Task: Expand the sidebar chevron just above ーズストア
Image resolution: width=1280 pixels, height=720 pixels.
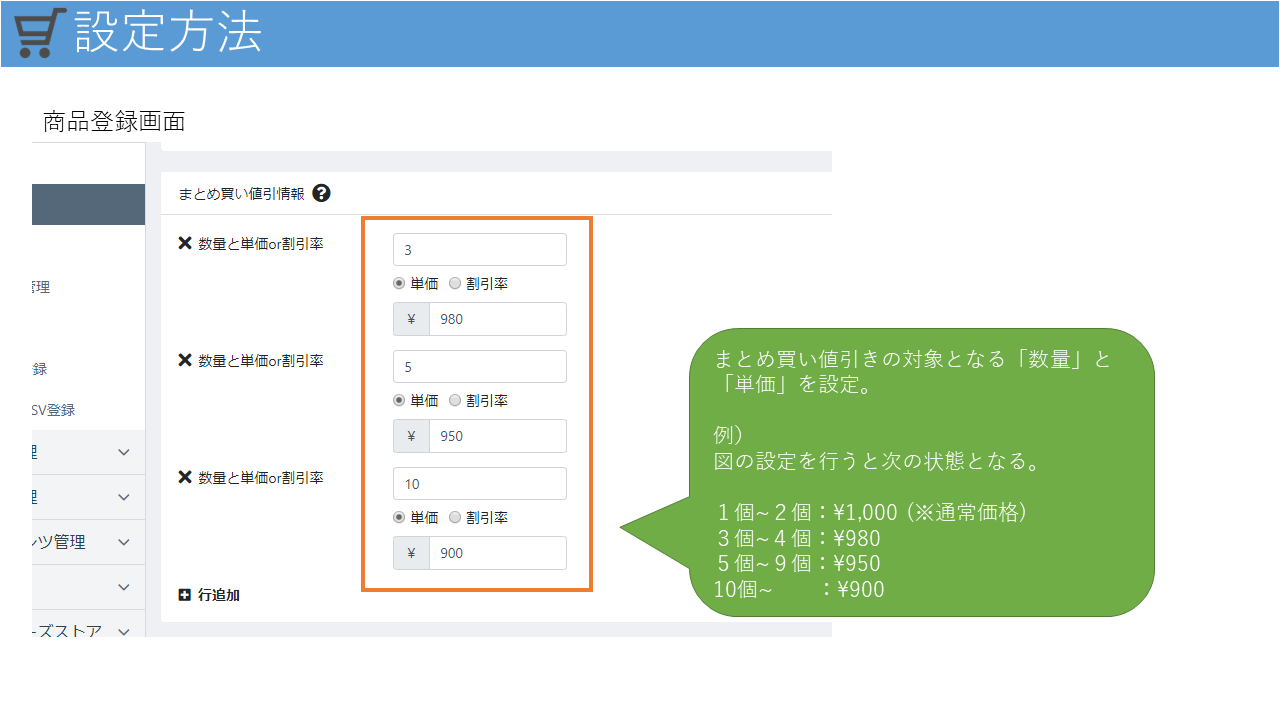Action: [123, 587]
